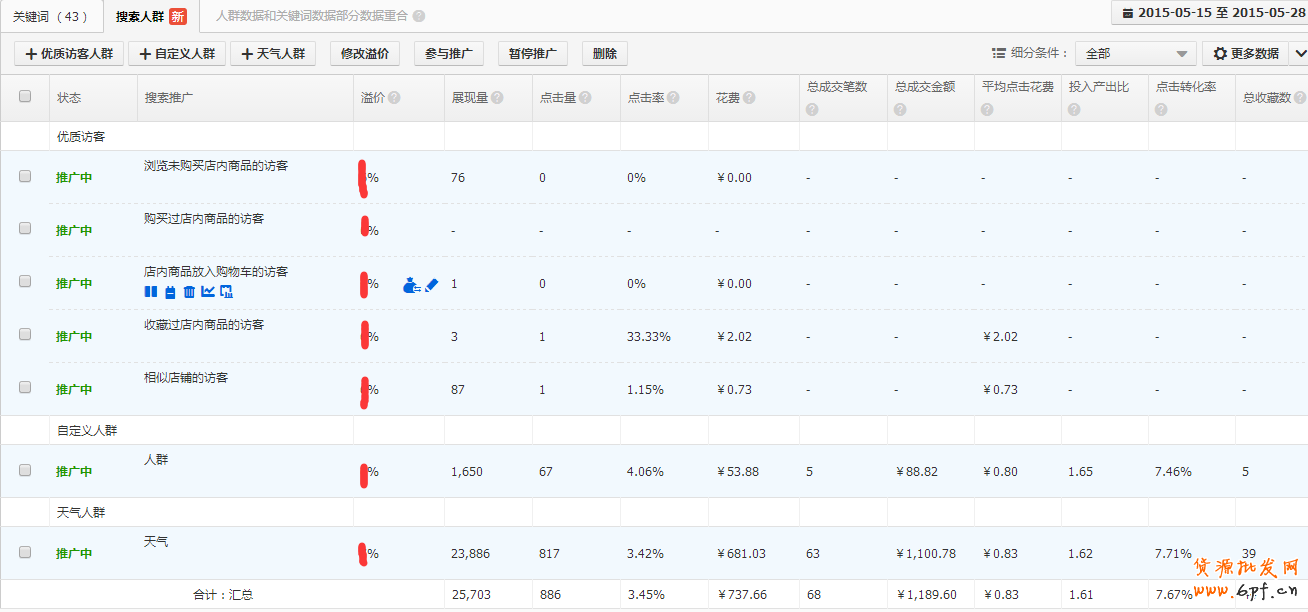Open the line chart icon in 购物车 visitor row
1308x612 pixels.
pyautogui.click(x=208, y=292)
